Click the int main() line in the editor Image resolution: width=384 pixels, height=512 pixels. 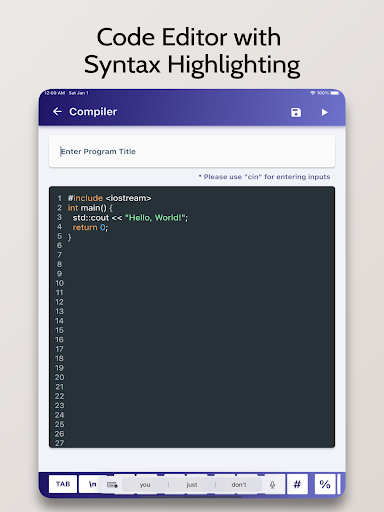[x=90, y=208]
